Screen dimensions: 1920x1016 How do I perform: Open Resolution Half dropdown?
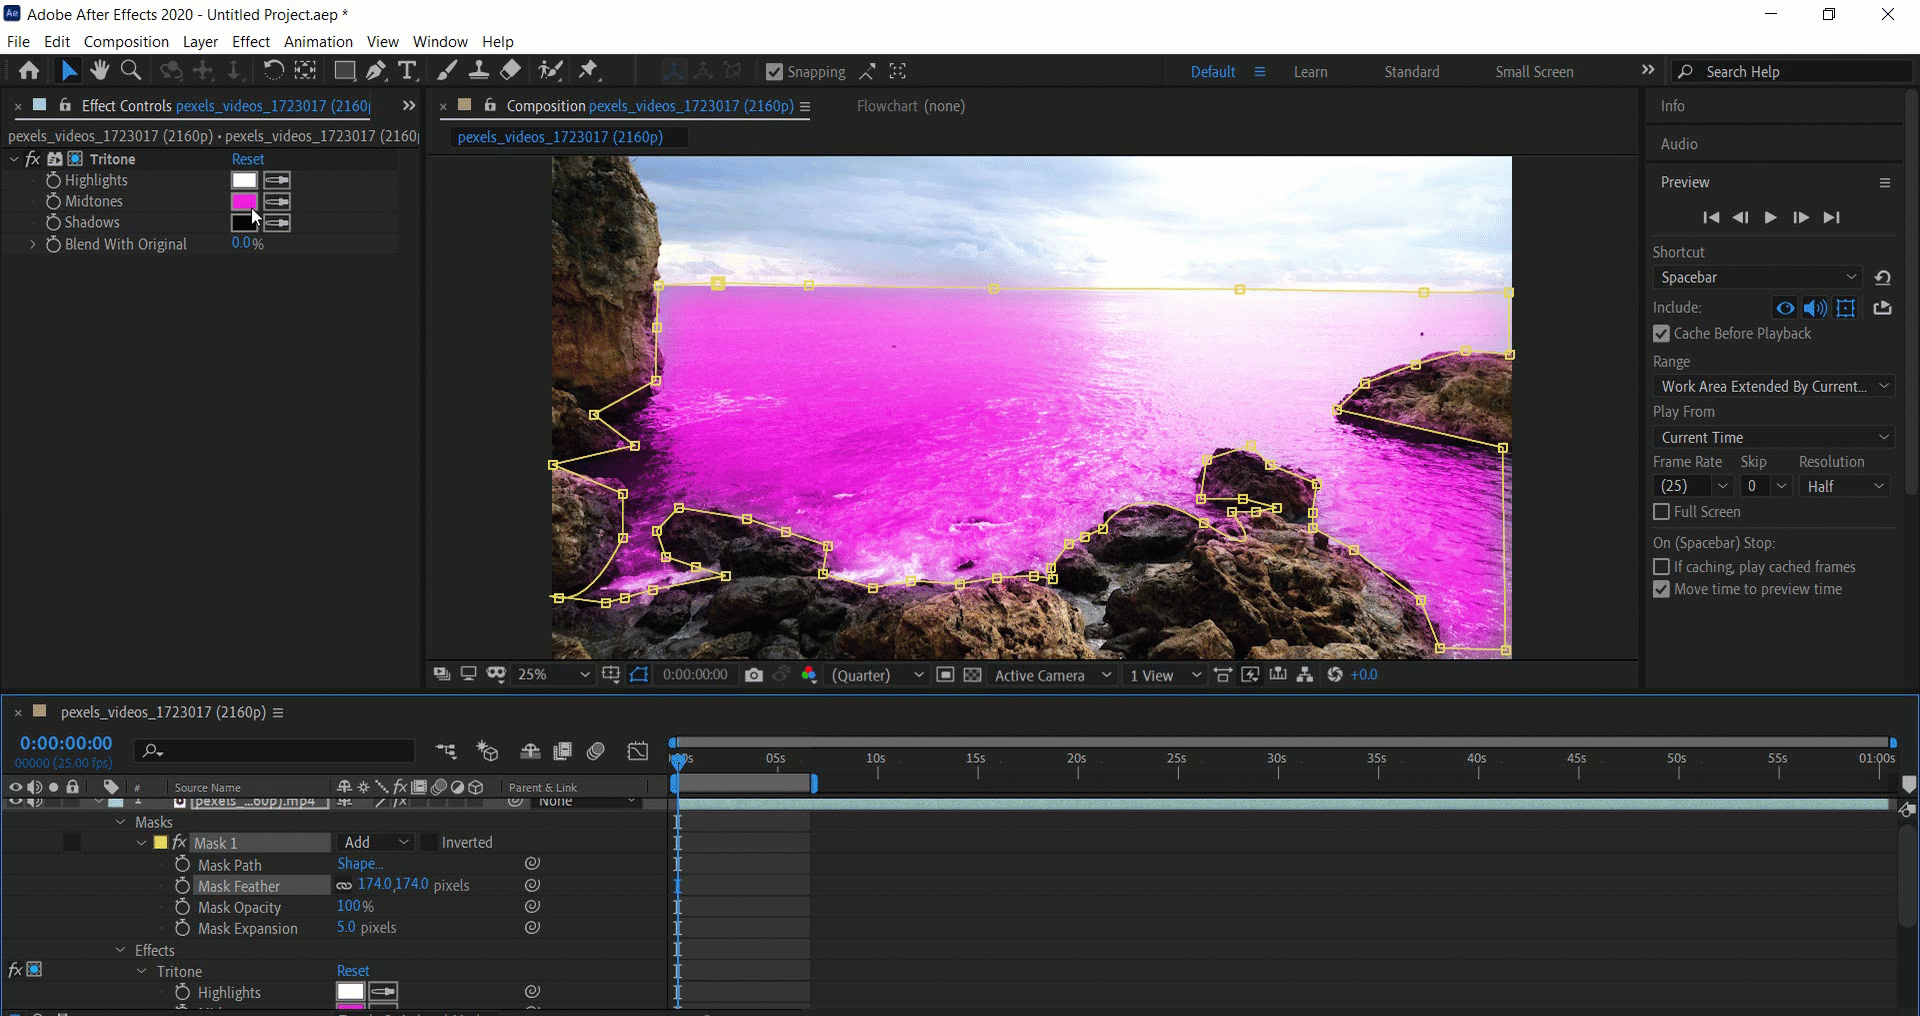(1844, 486)
